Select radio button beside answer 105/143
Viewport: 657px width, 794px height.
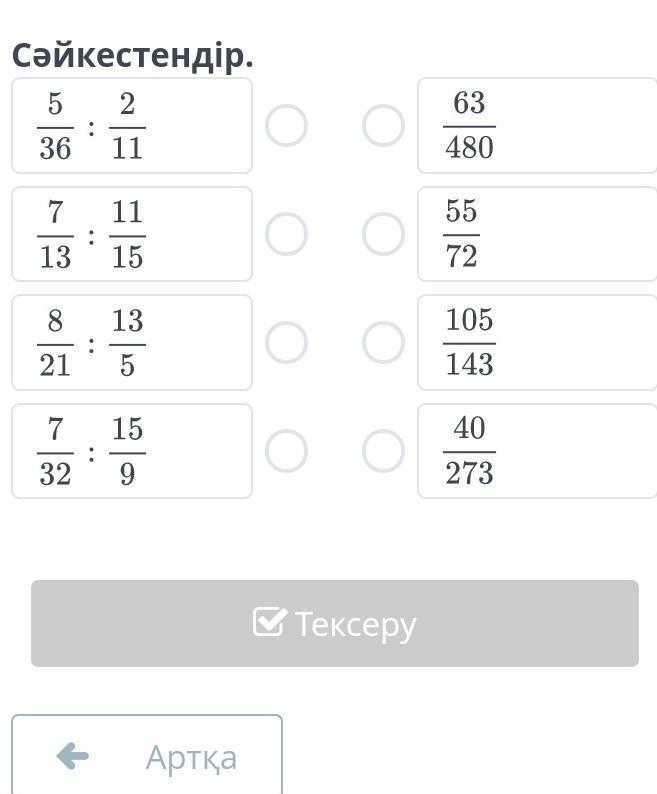383,342
